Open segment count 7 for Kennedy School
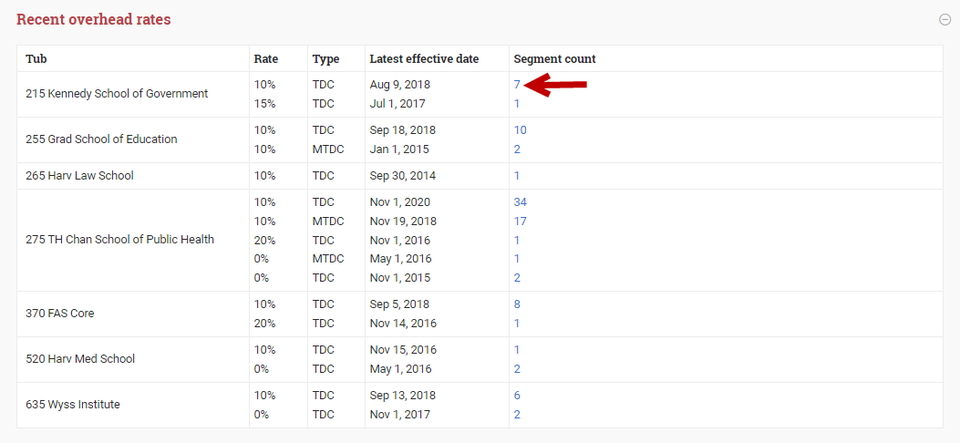 click(517, 84)
